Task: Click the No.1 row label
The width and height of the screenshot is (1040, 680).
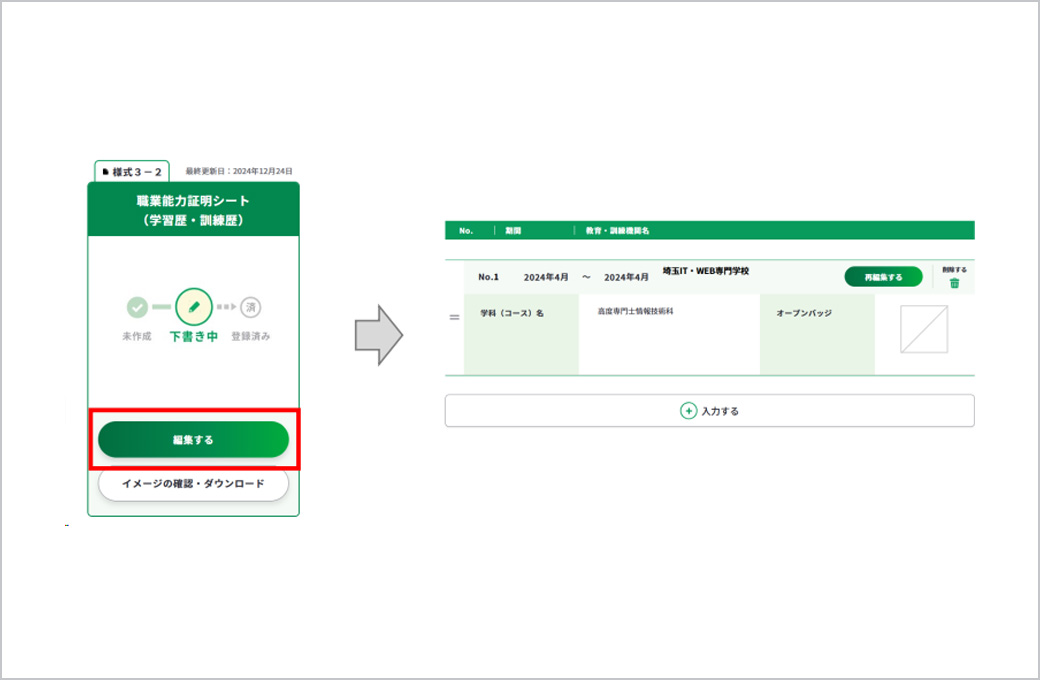Action: (488, 277)
